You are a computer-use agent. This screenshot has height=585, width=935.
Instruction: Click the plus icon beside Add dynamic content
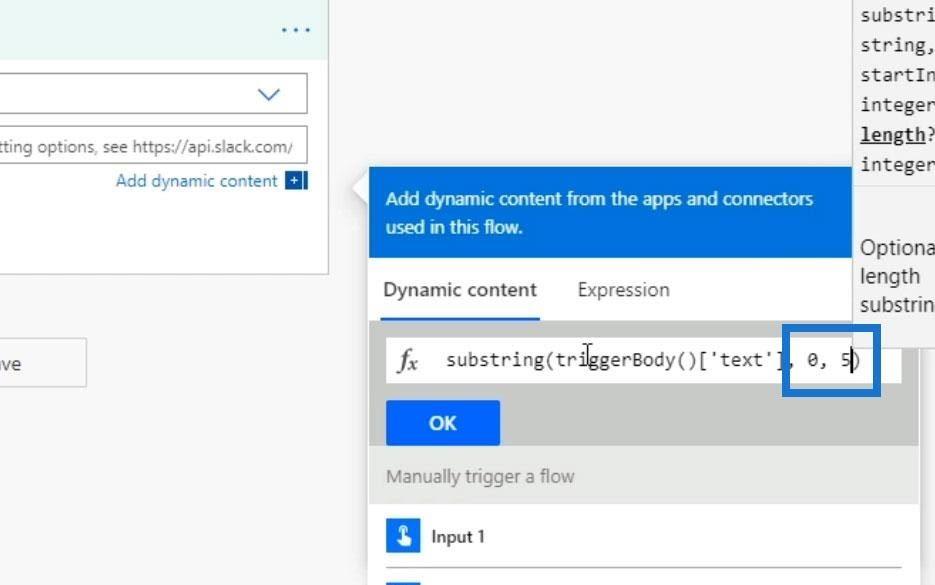tap(296, 180)
